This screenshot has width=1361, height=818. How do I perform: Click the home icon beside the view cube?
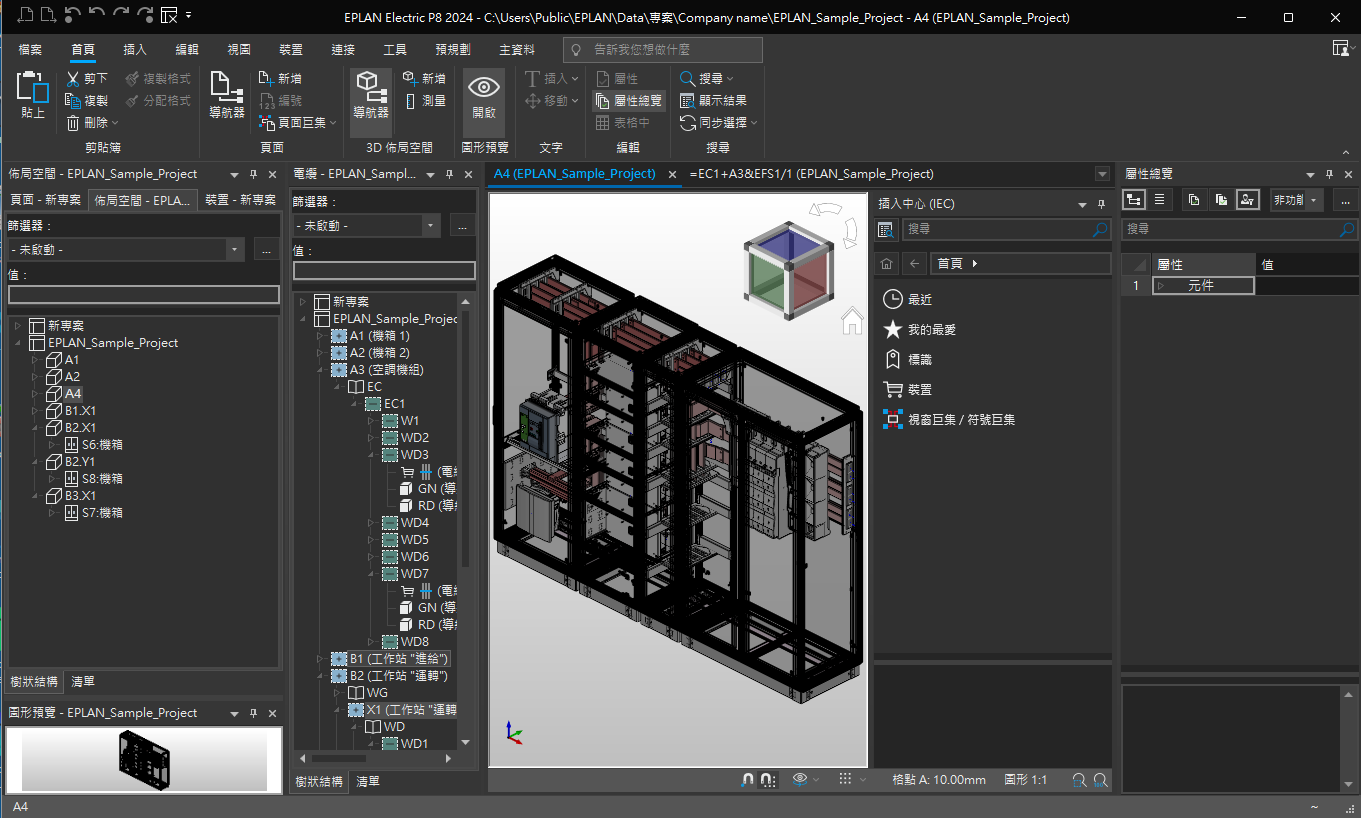(x=852, y=320)
